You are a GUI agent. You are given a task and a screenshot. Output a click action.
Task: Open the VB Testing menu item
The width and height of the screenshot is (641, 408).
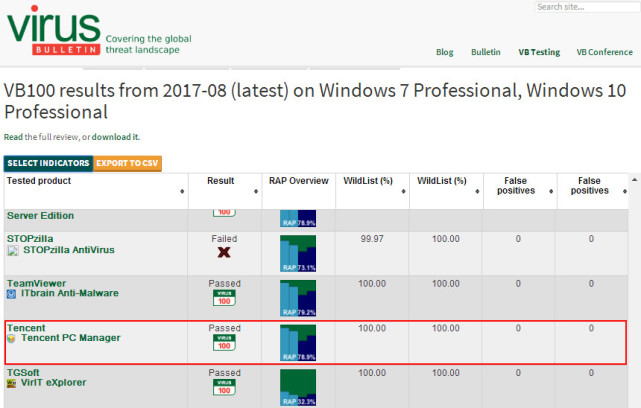click(x=539, y=52)
